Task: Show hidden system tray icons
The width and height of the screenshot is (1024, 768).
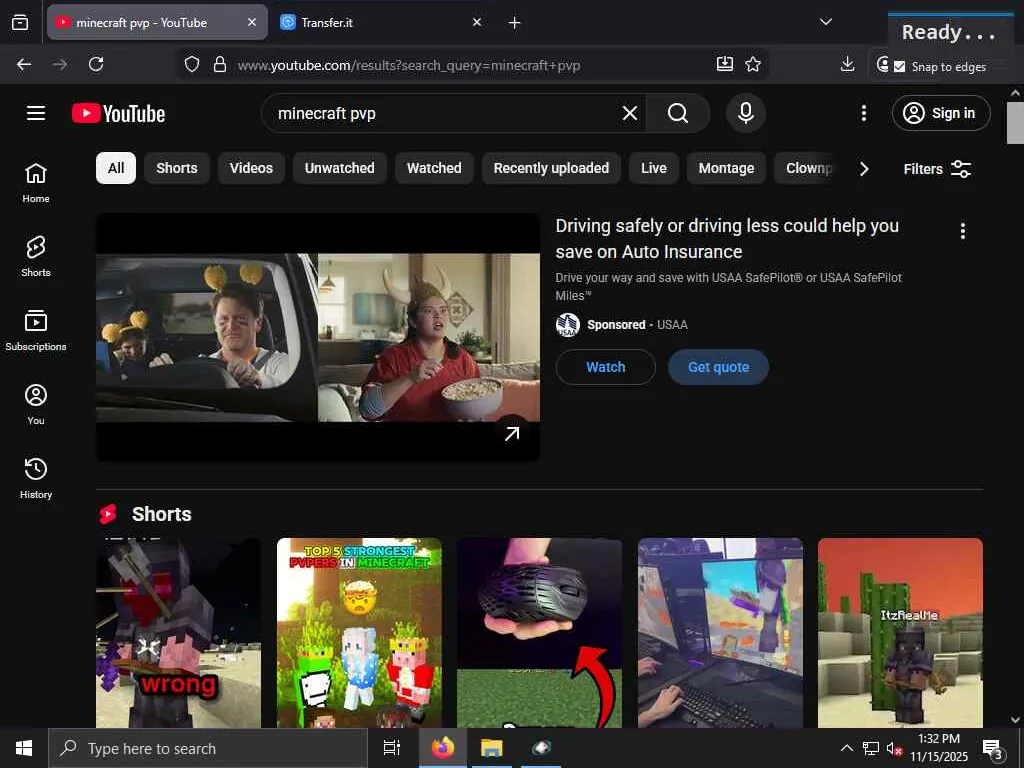Action: [x=846, y=748]
